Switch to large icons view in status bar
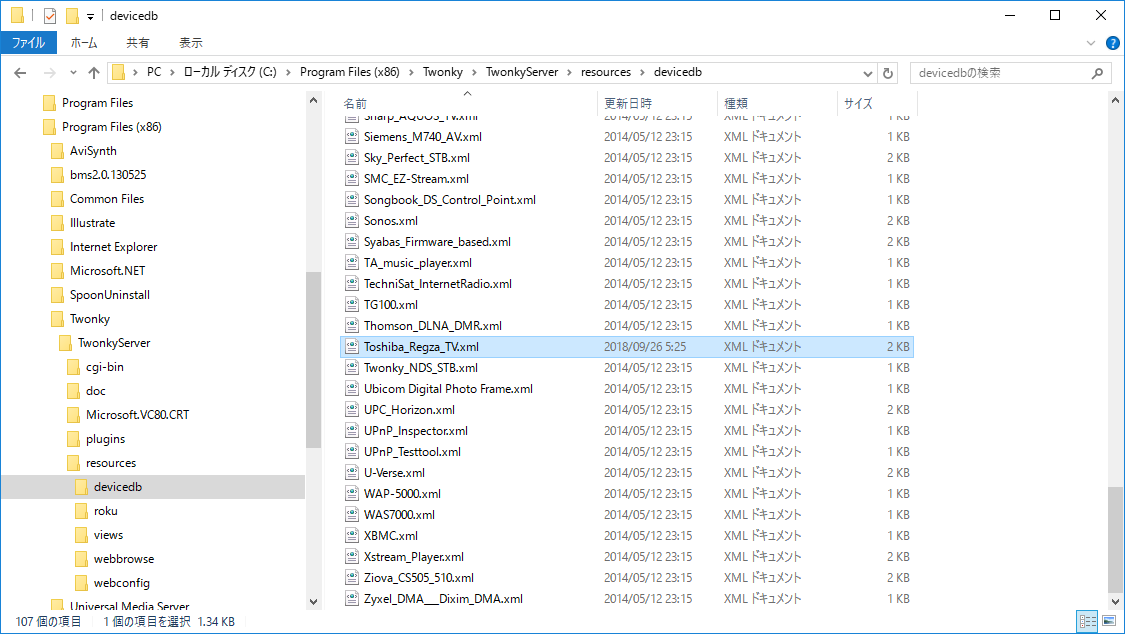 tap(1109, 621)
